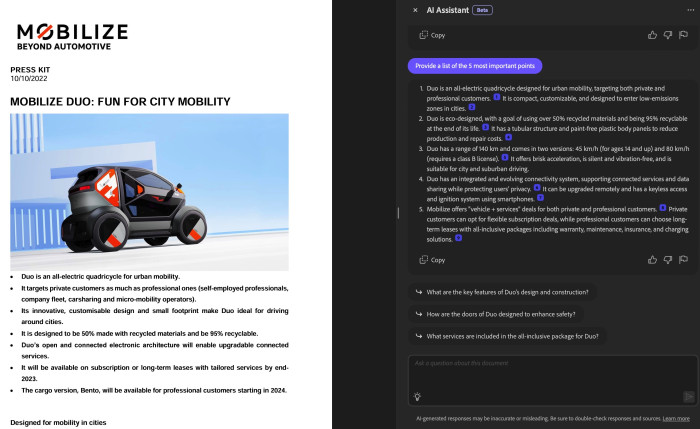
Task: Thumbs up the response above the prompt
Action: pos(652,35)
